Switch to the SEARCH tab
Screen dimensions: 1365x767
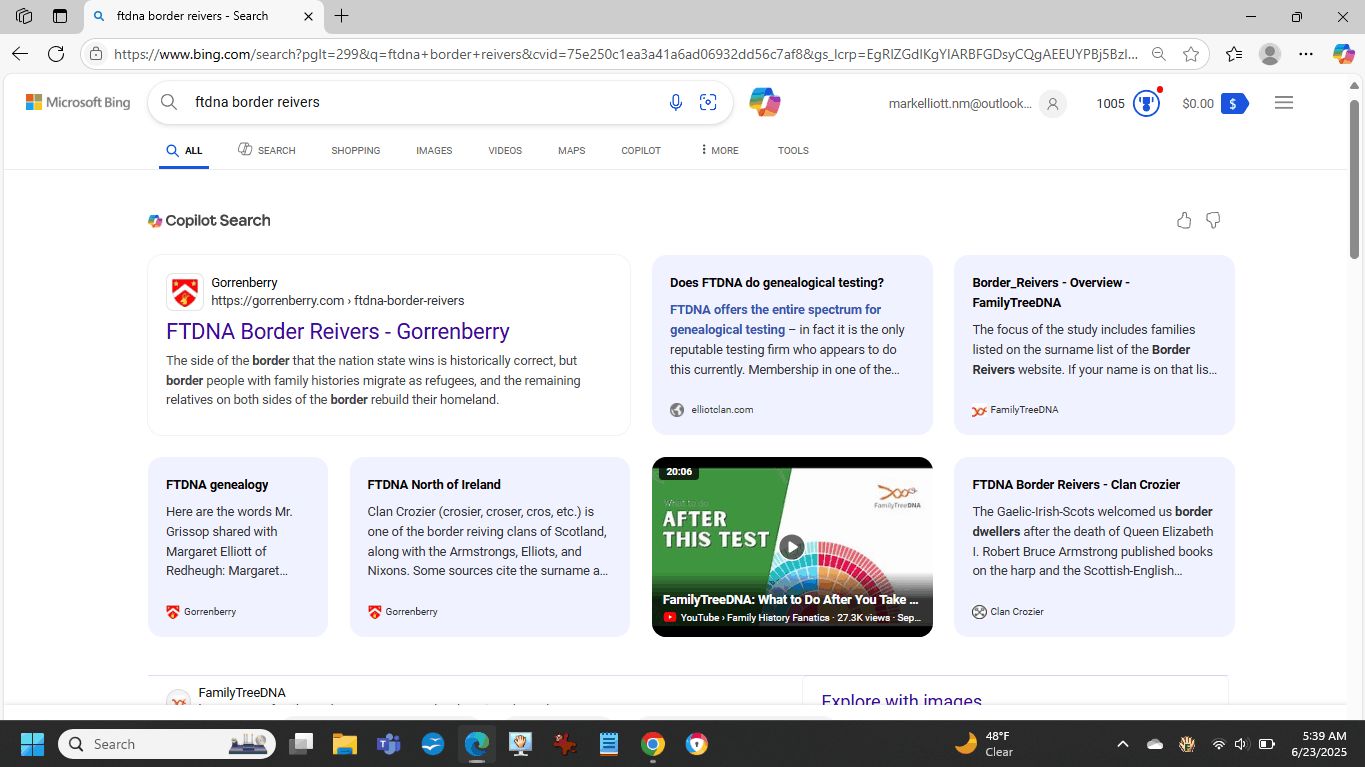click(x=267, y=150)
